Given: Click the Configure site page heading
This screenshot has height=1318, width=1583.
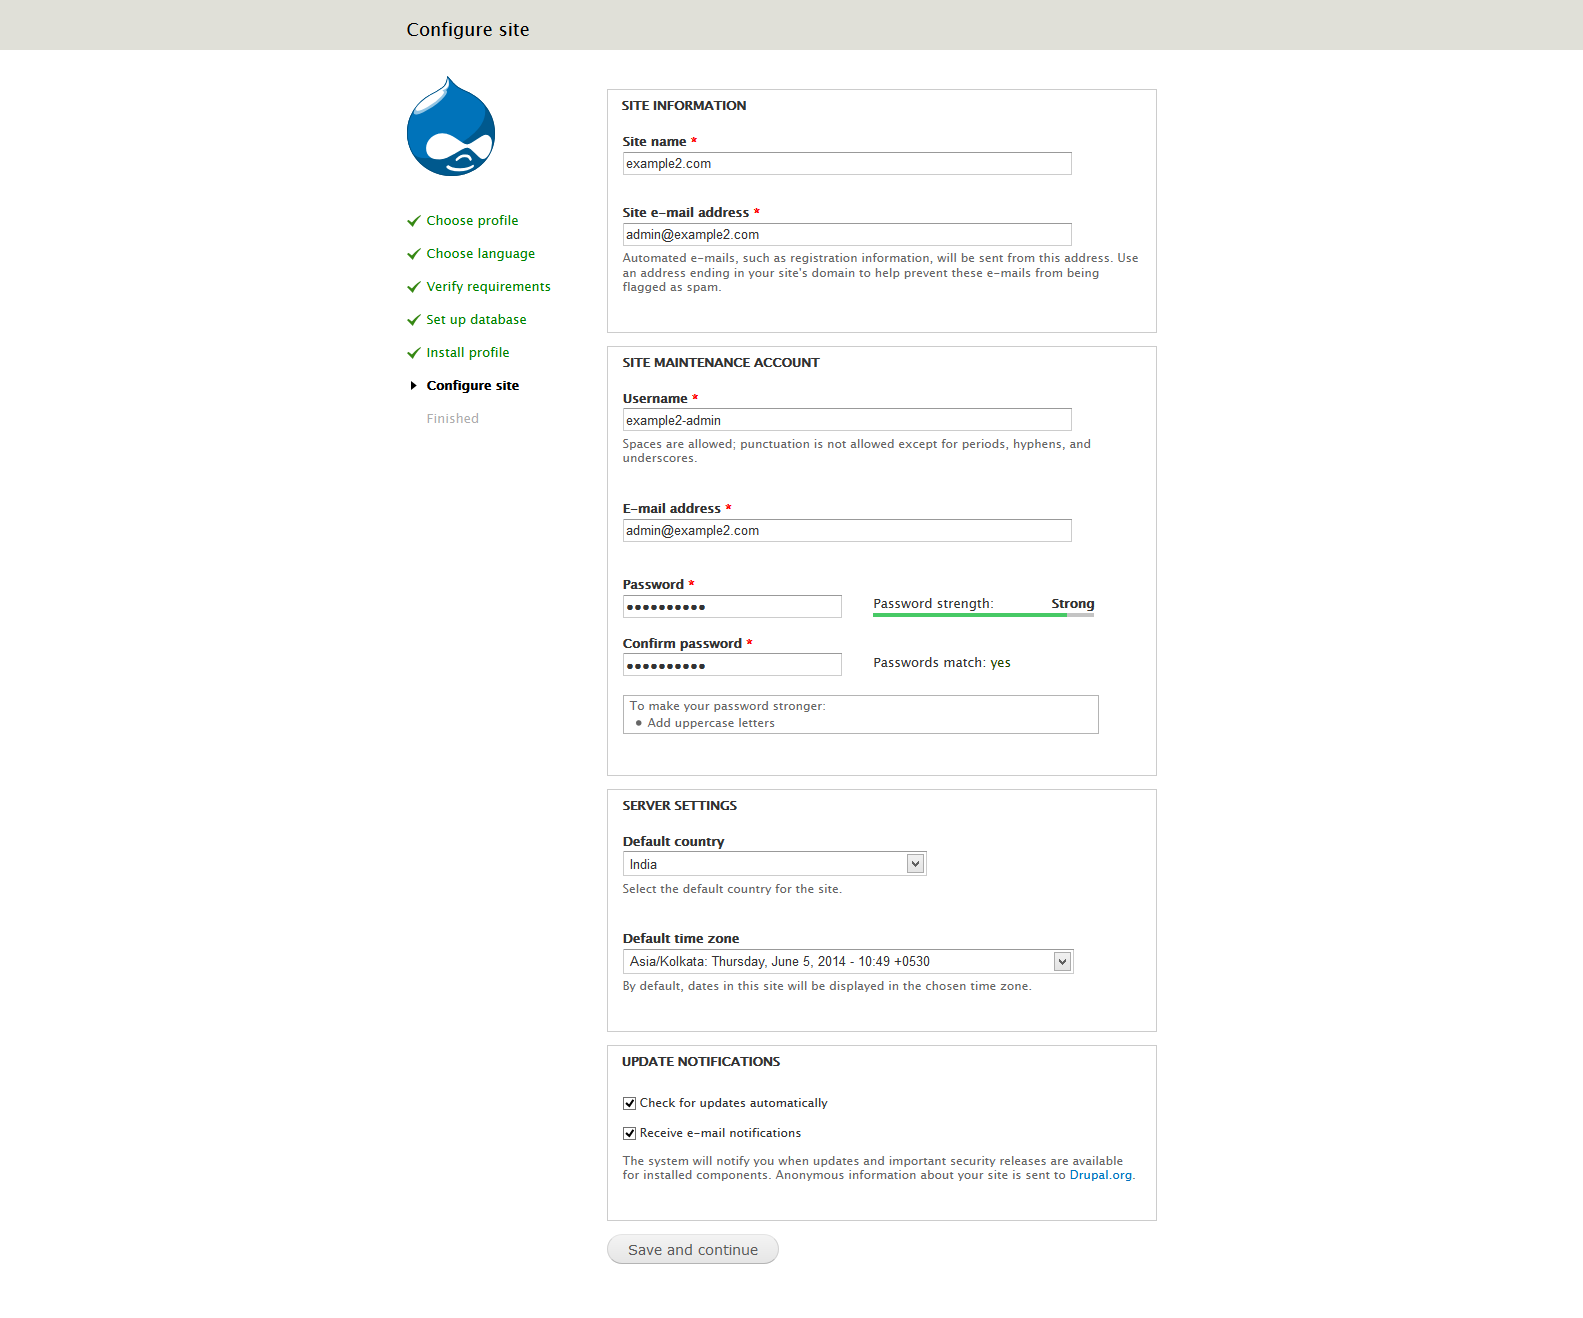Looking at the screenshot, I should pyautogui.click(x=468, y=30).
